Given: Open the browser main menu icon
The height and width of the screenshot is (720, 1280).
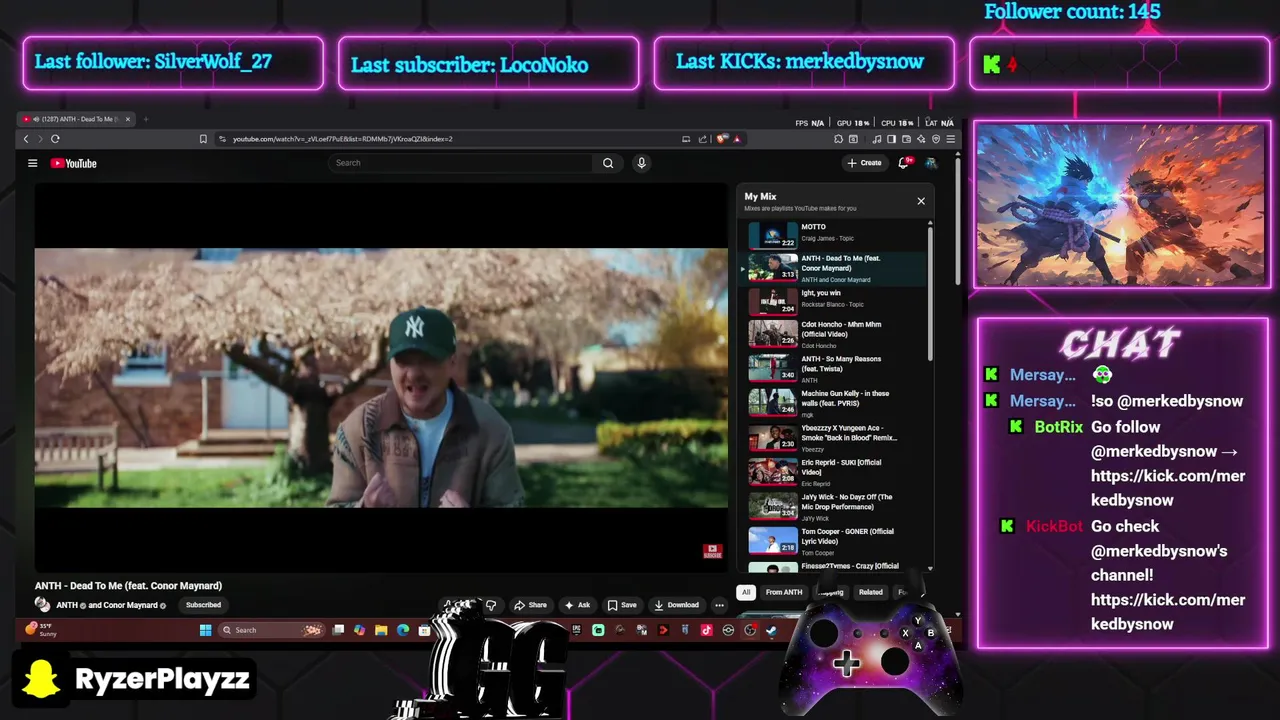Looking at the screenshot, I should coord(950,139).
